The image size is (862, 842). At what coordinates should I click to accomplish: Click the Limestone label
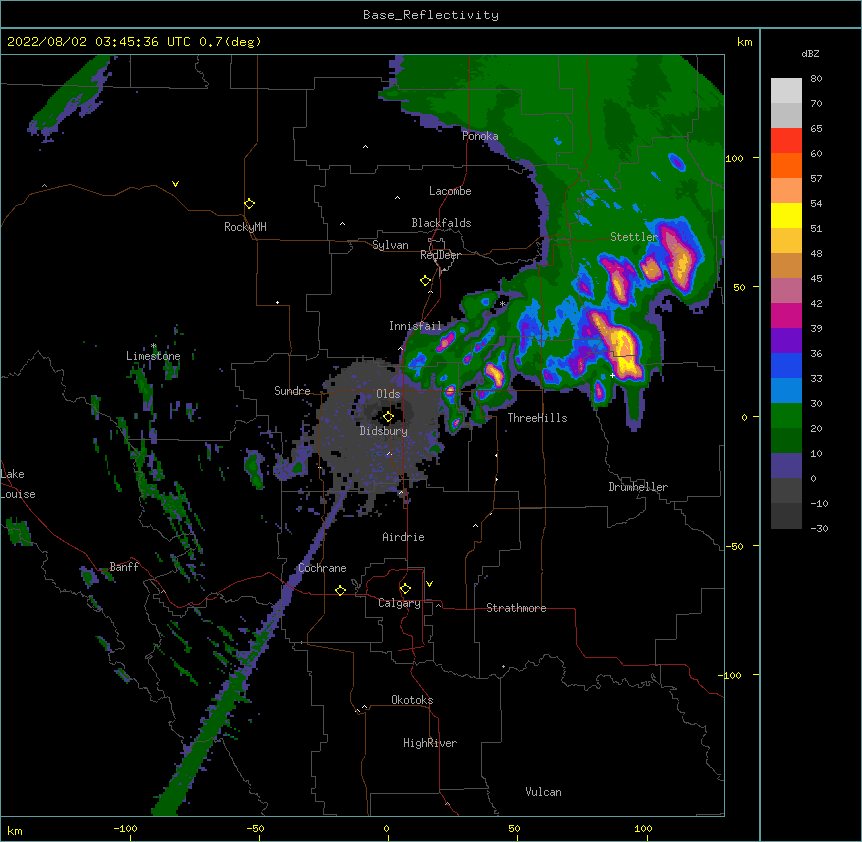pos(153,356)
